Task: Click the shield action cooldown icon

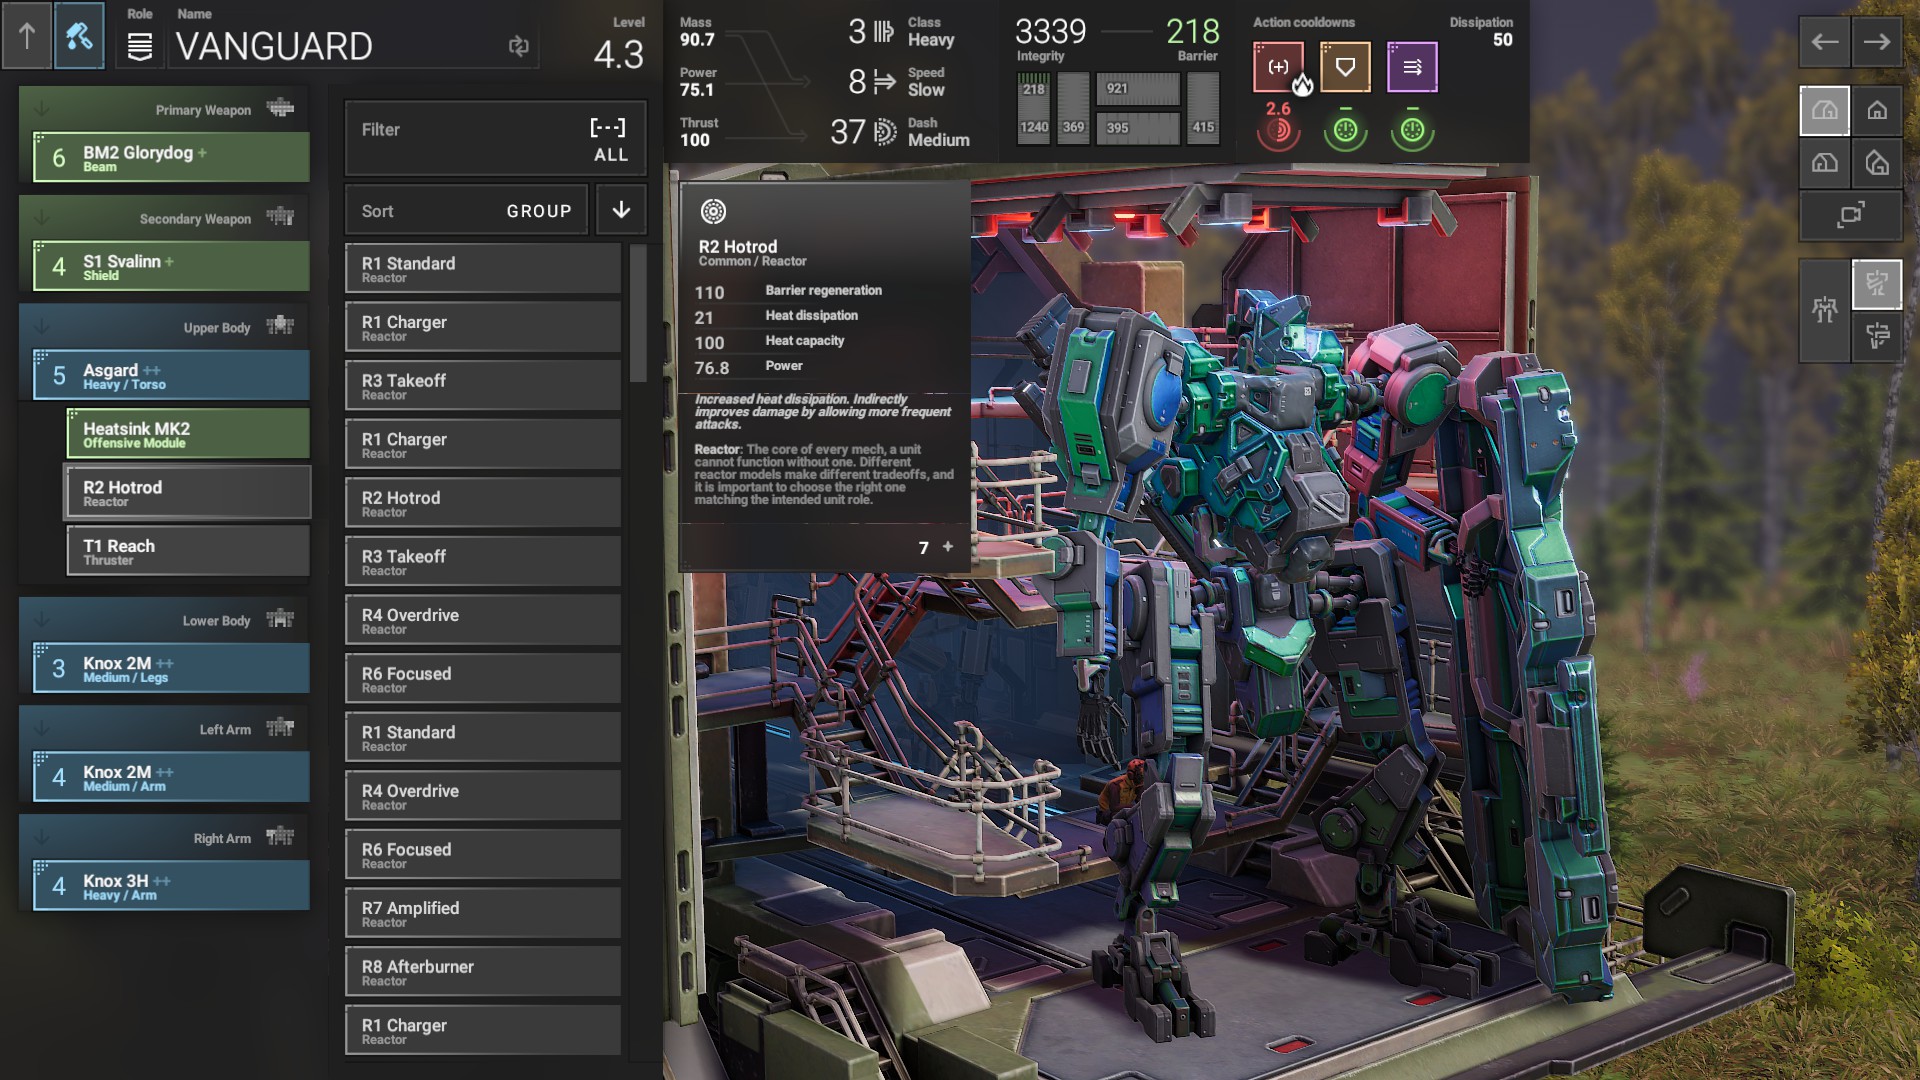Action: [x=1344, y=67]
